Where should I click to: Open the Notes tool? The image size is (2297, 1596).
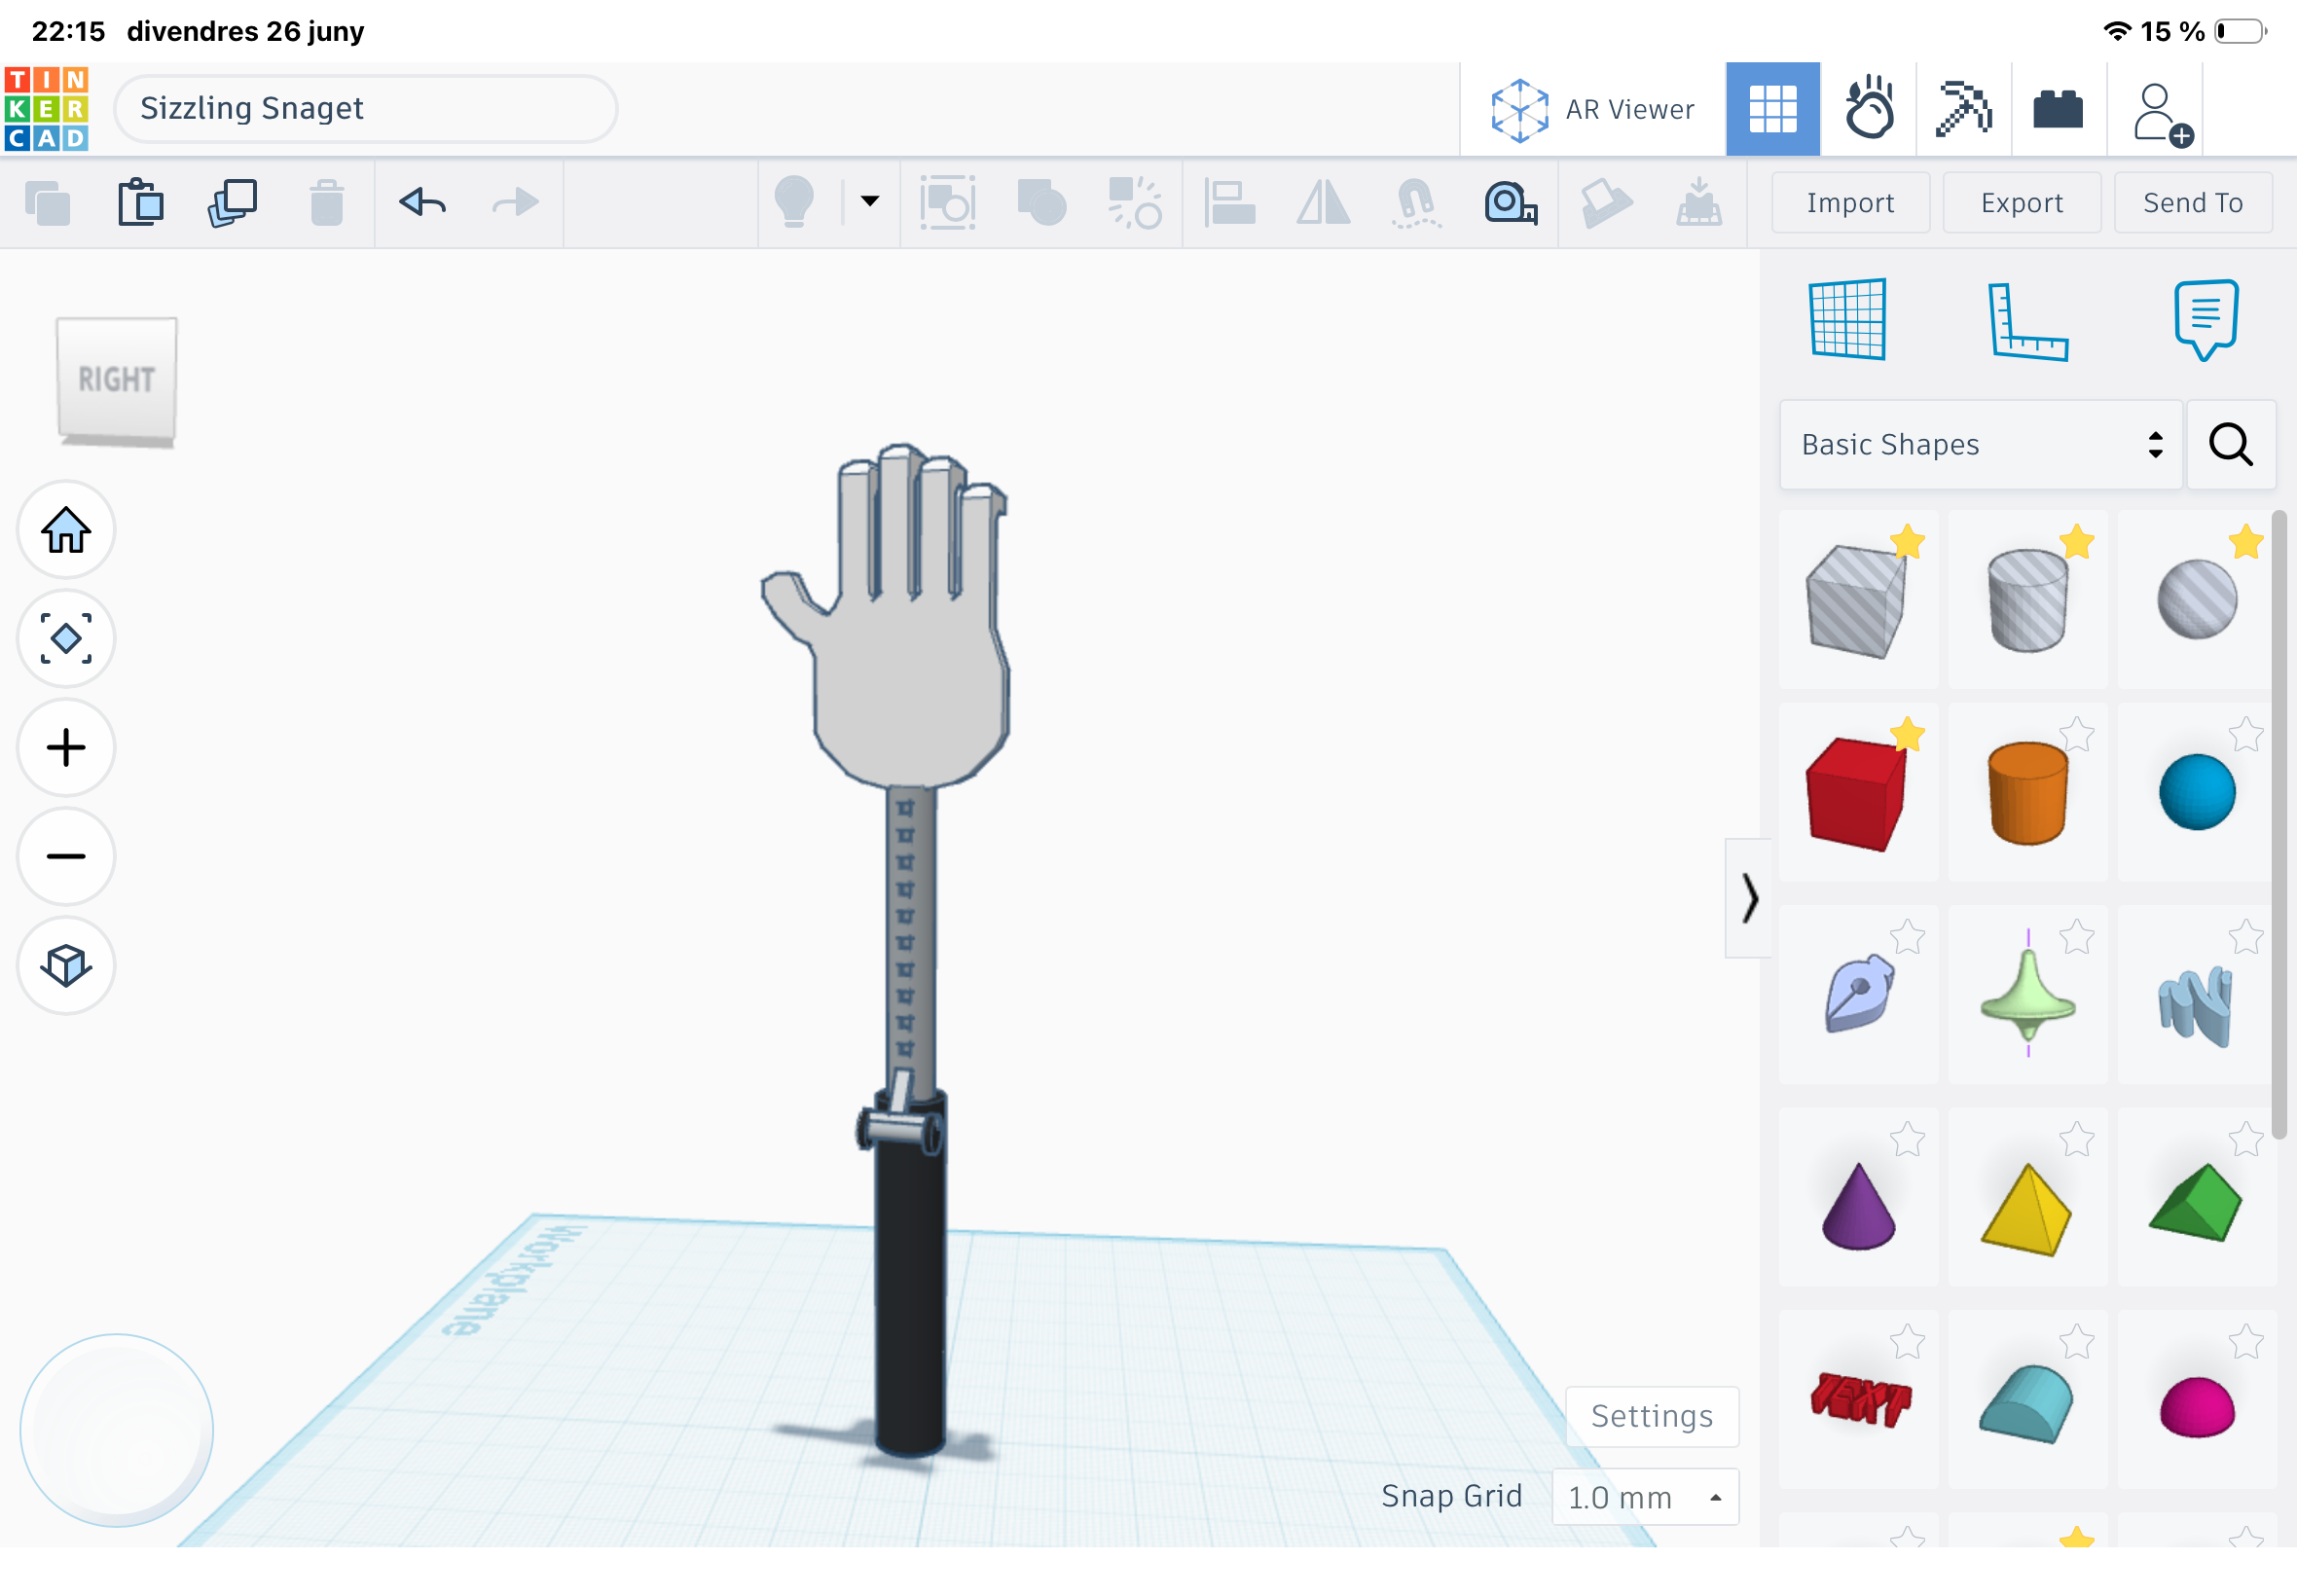click(2205, 319)
